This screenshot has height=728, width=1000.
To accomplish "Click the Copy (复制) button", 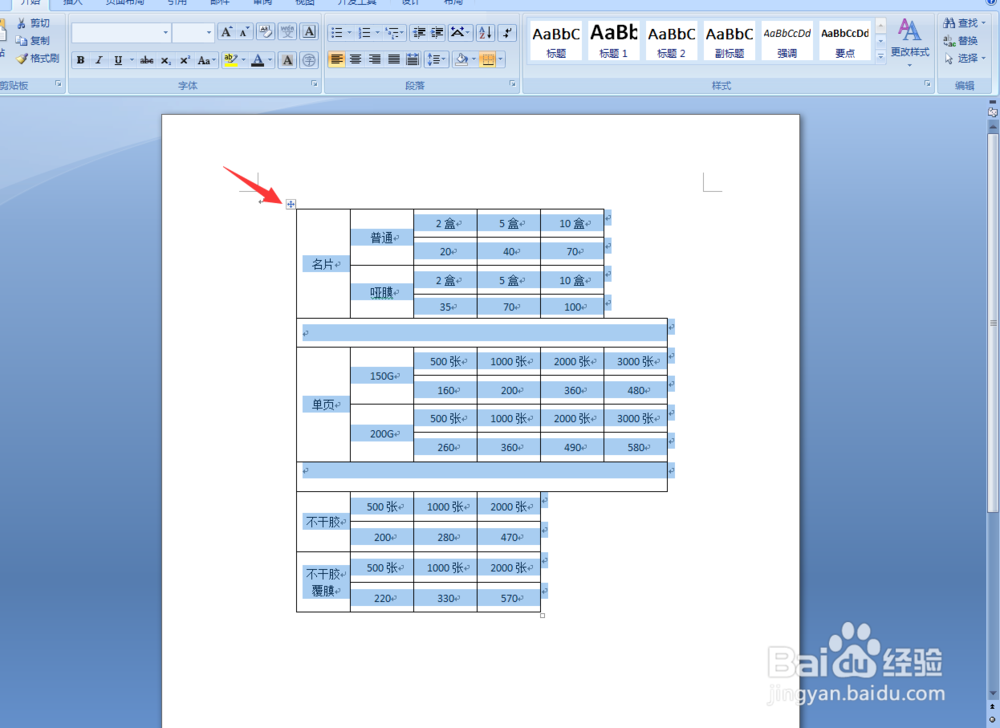I will pos(33,40).
